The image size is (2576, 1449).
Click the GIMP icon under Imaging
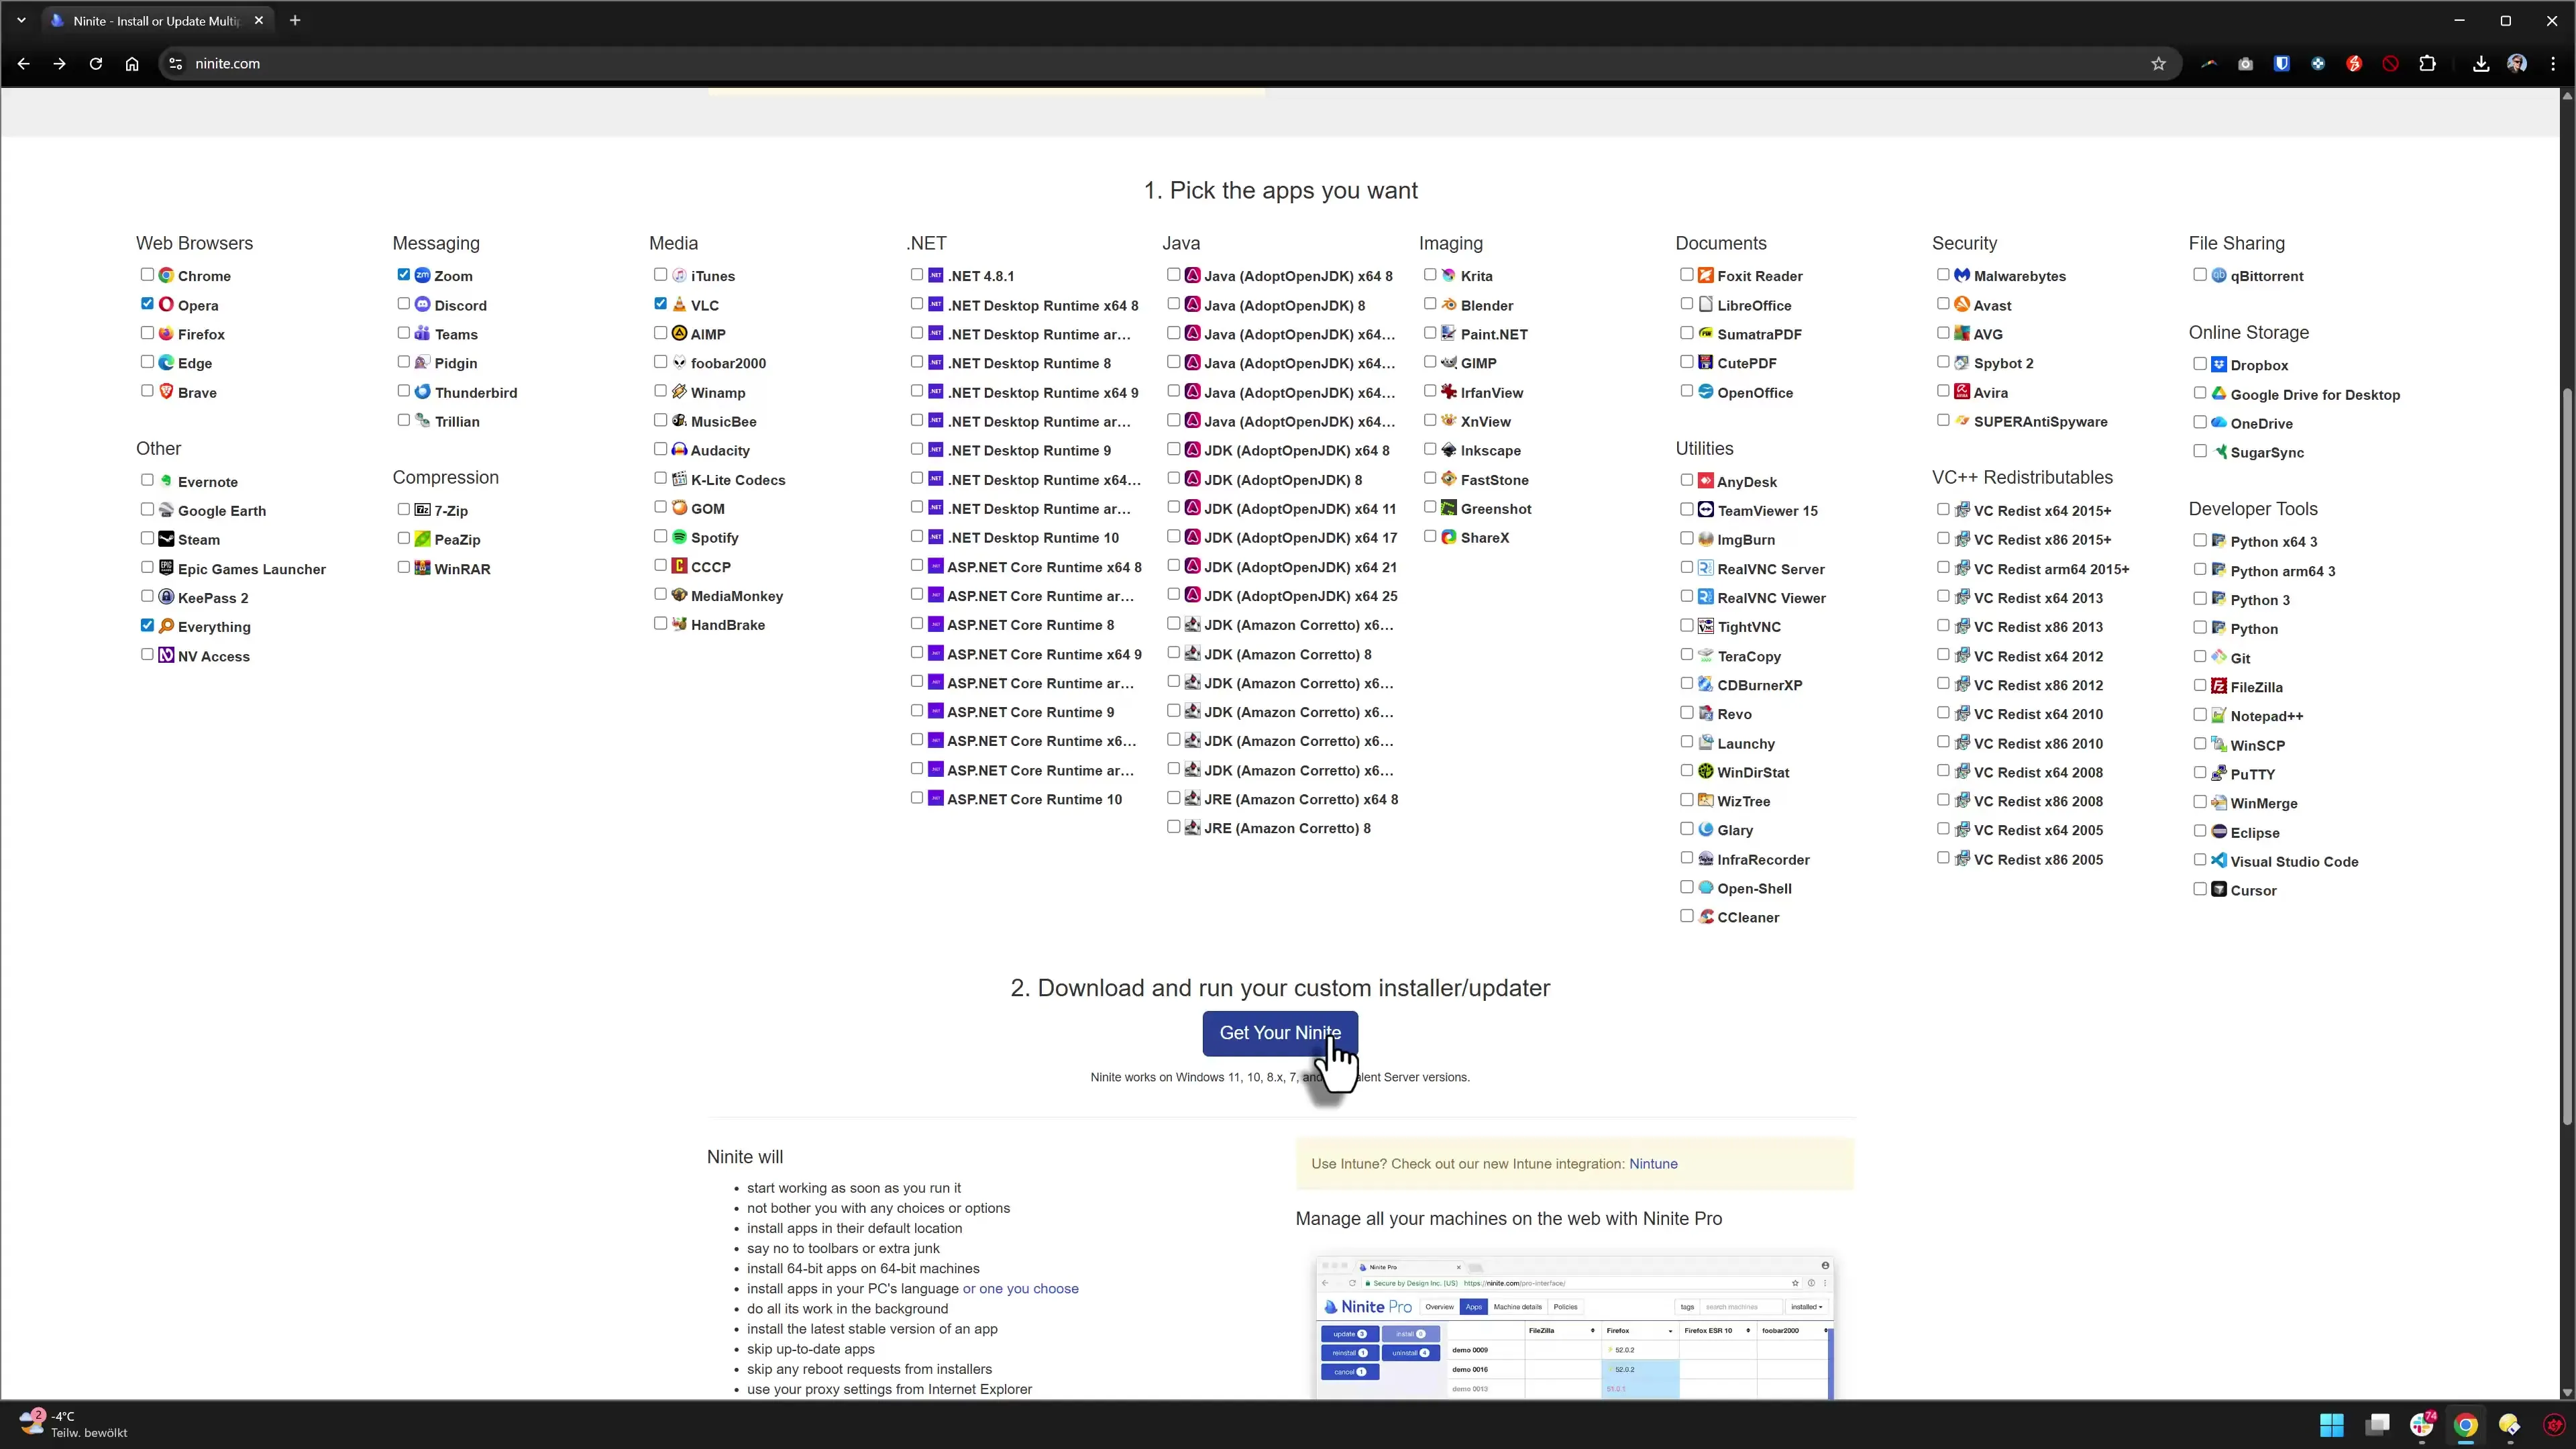pos(1448,363)
